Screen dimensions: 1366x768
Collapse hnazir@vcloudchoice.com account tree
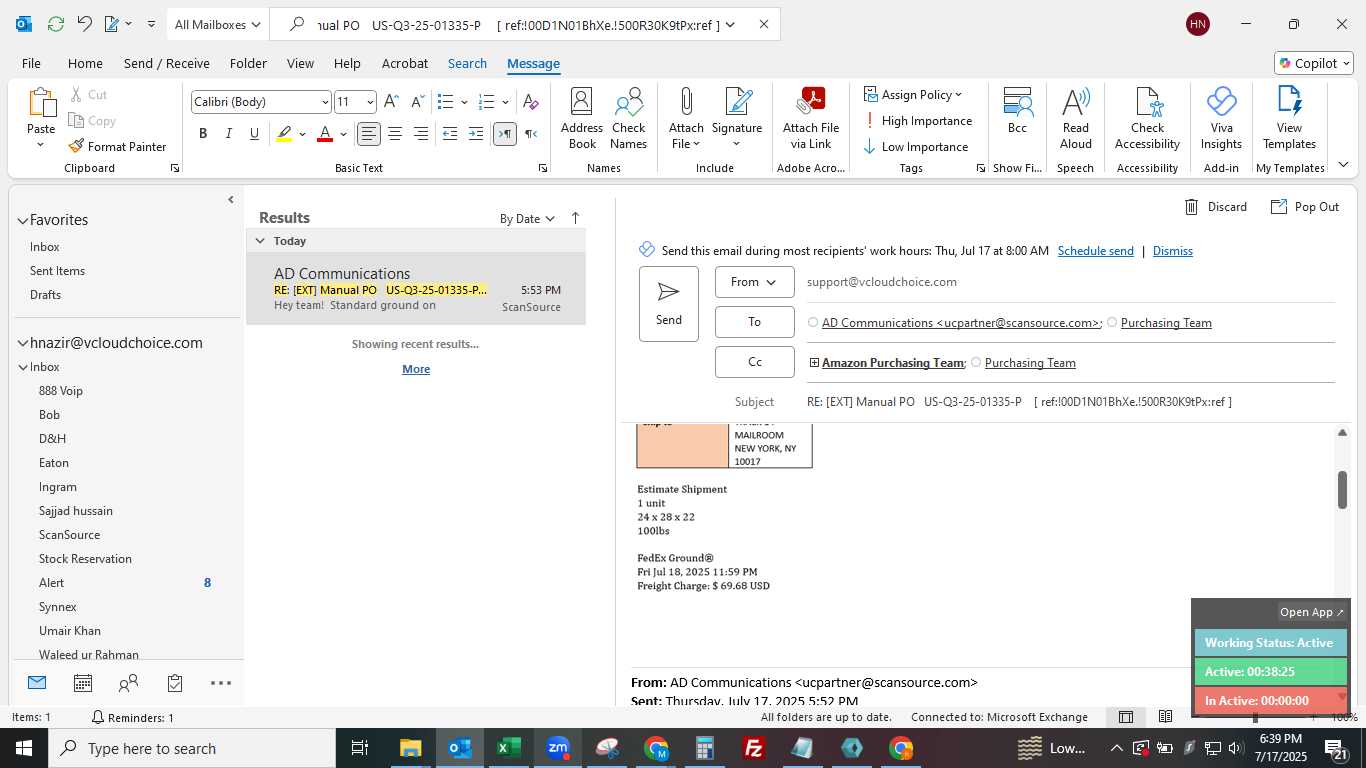[x=22, y=343]
